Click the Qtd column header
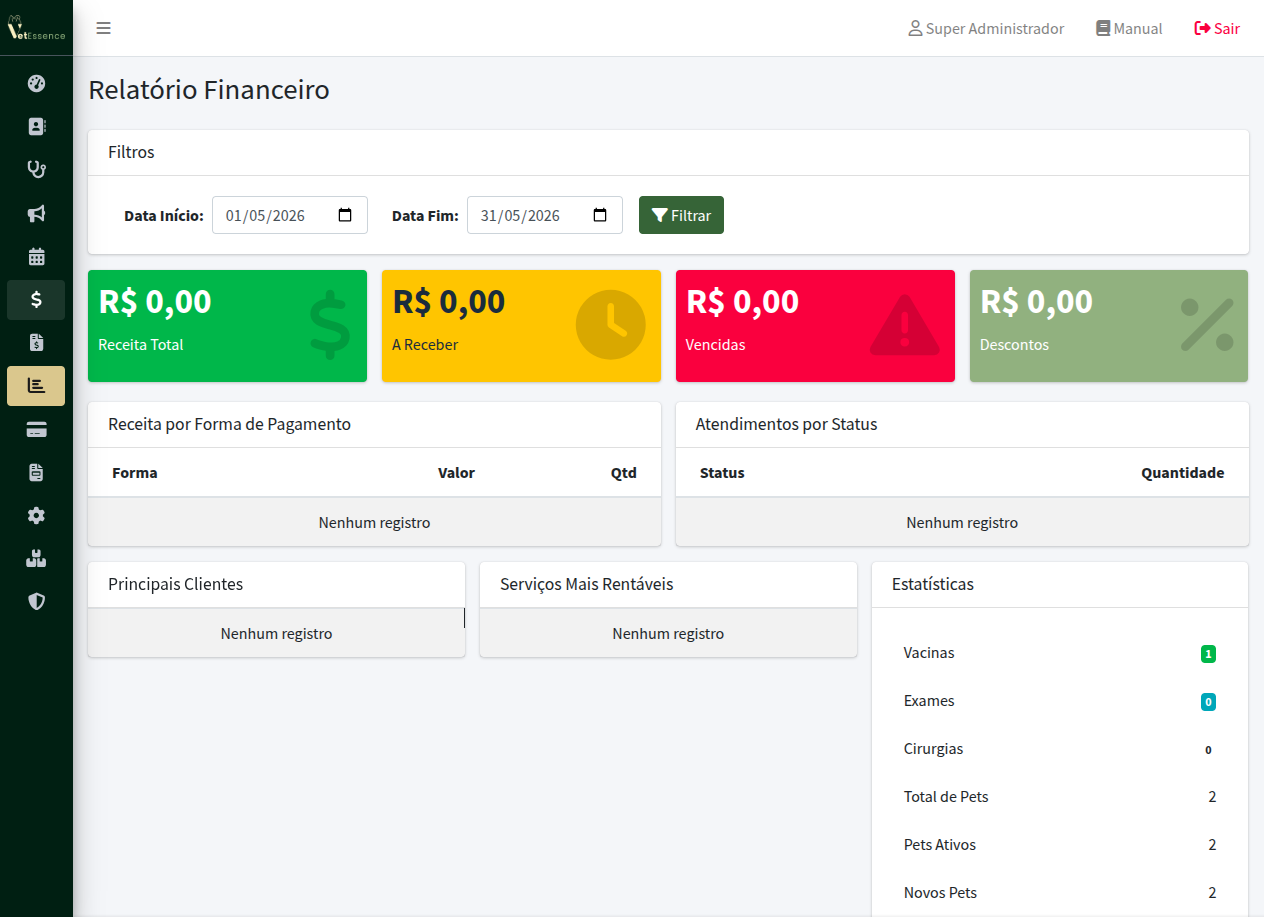The image size is (1264, 917). (624, 473)
